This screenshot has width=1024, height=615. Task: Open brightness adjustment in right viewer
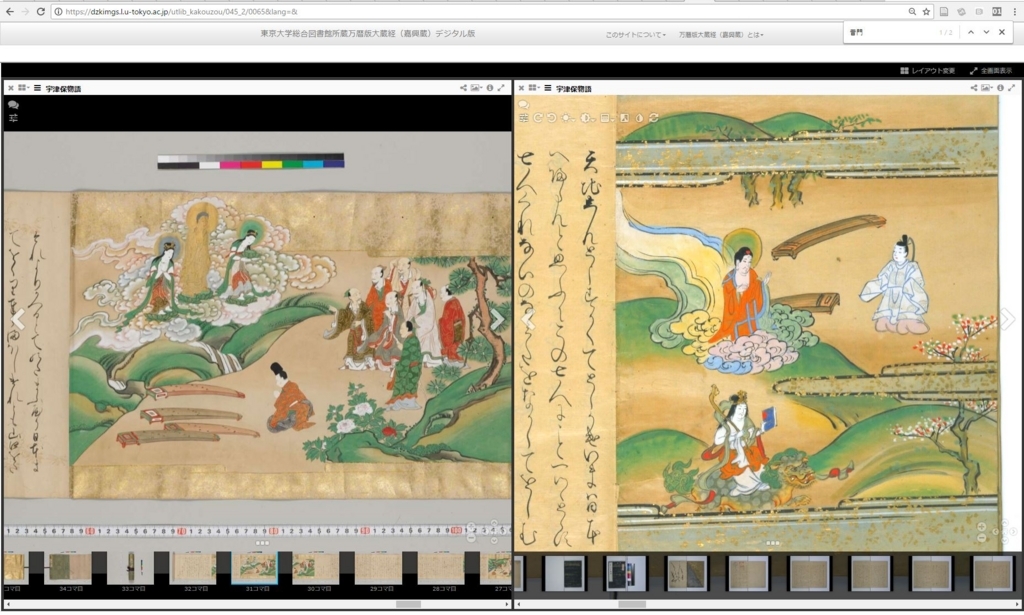coord(568,118)
